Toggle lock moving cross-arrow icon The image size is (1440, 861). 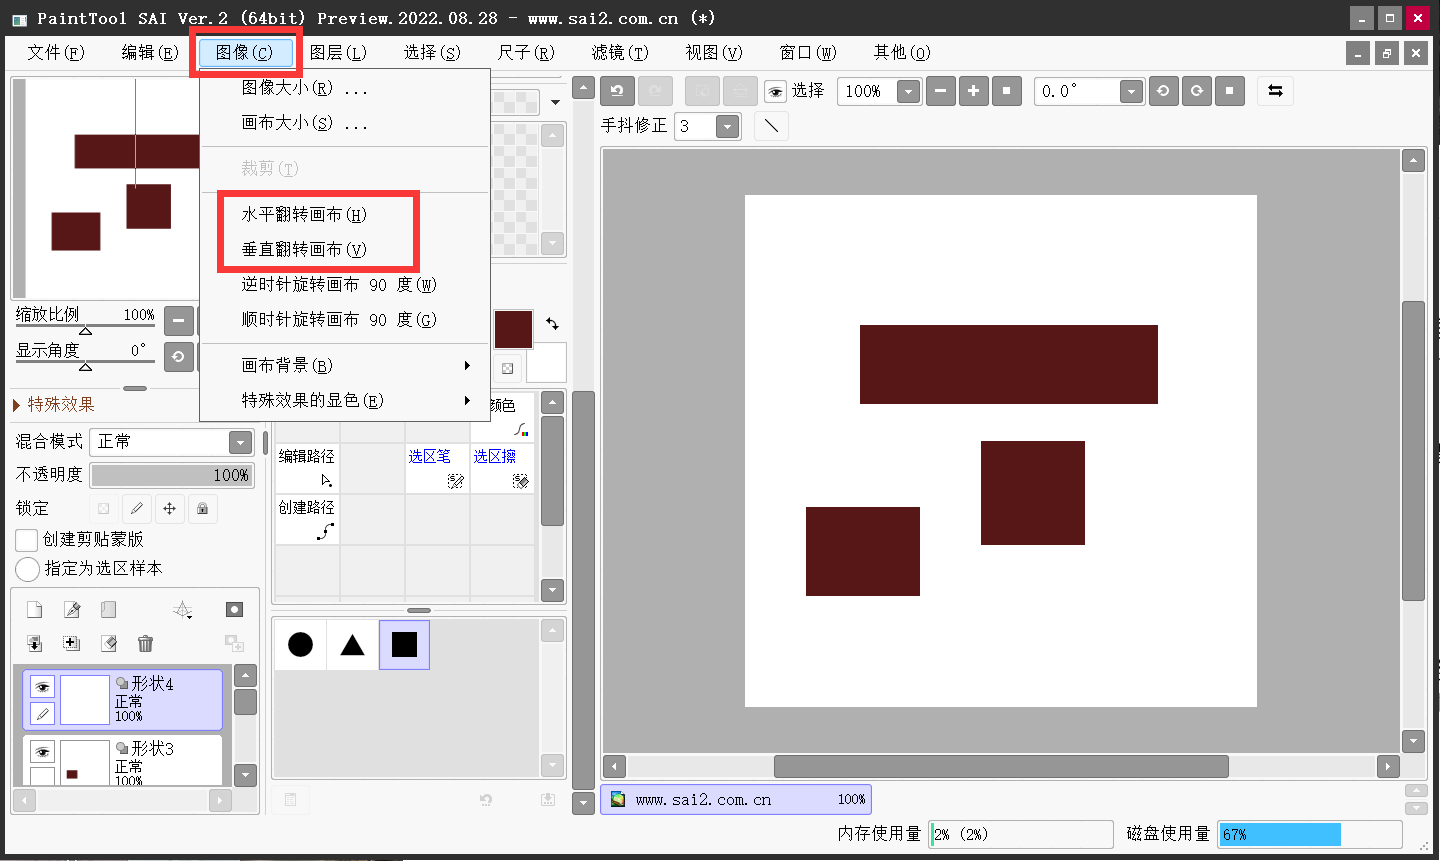(x=169, y=508)
